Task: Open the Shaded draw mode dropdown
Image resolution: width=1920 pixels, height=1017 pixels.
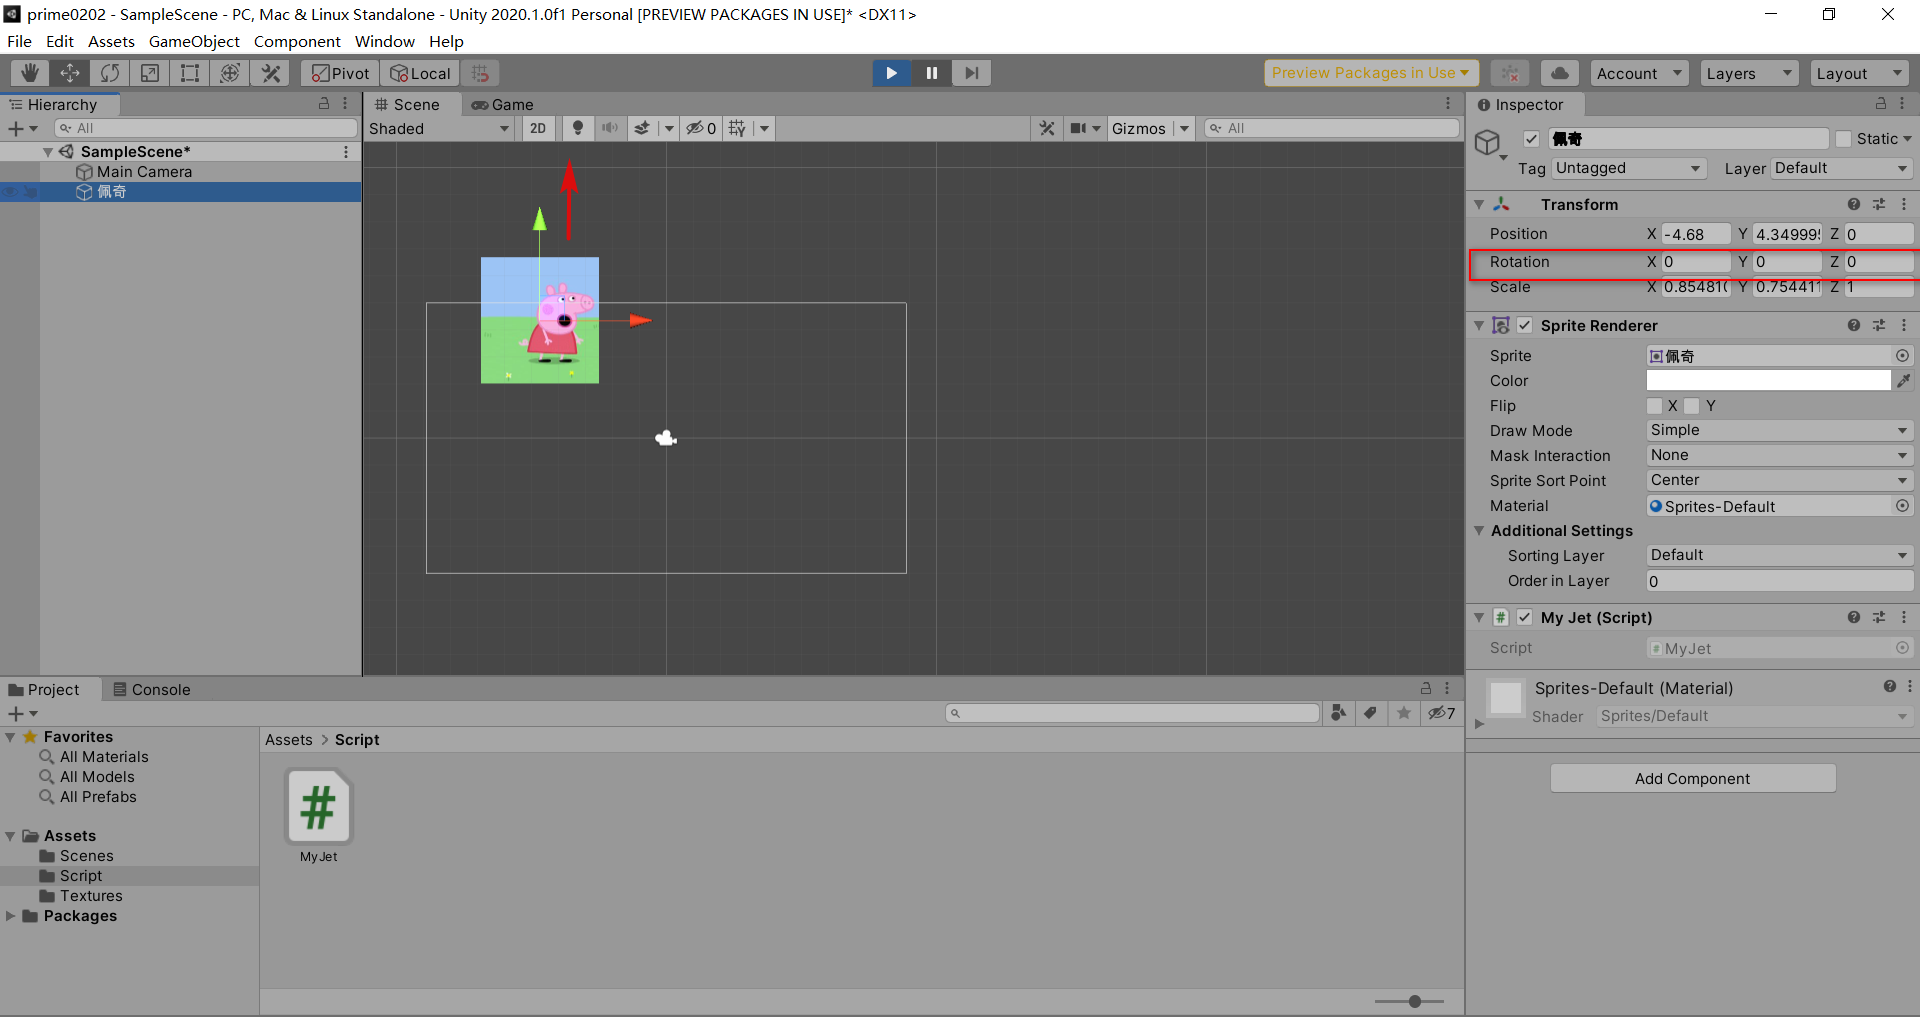Action: click(440, 128)
